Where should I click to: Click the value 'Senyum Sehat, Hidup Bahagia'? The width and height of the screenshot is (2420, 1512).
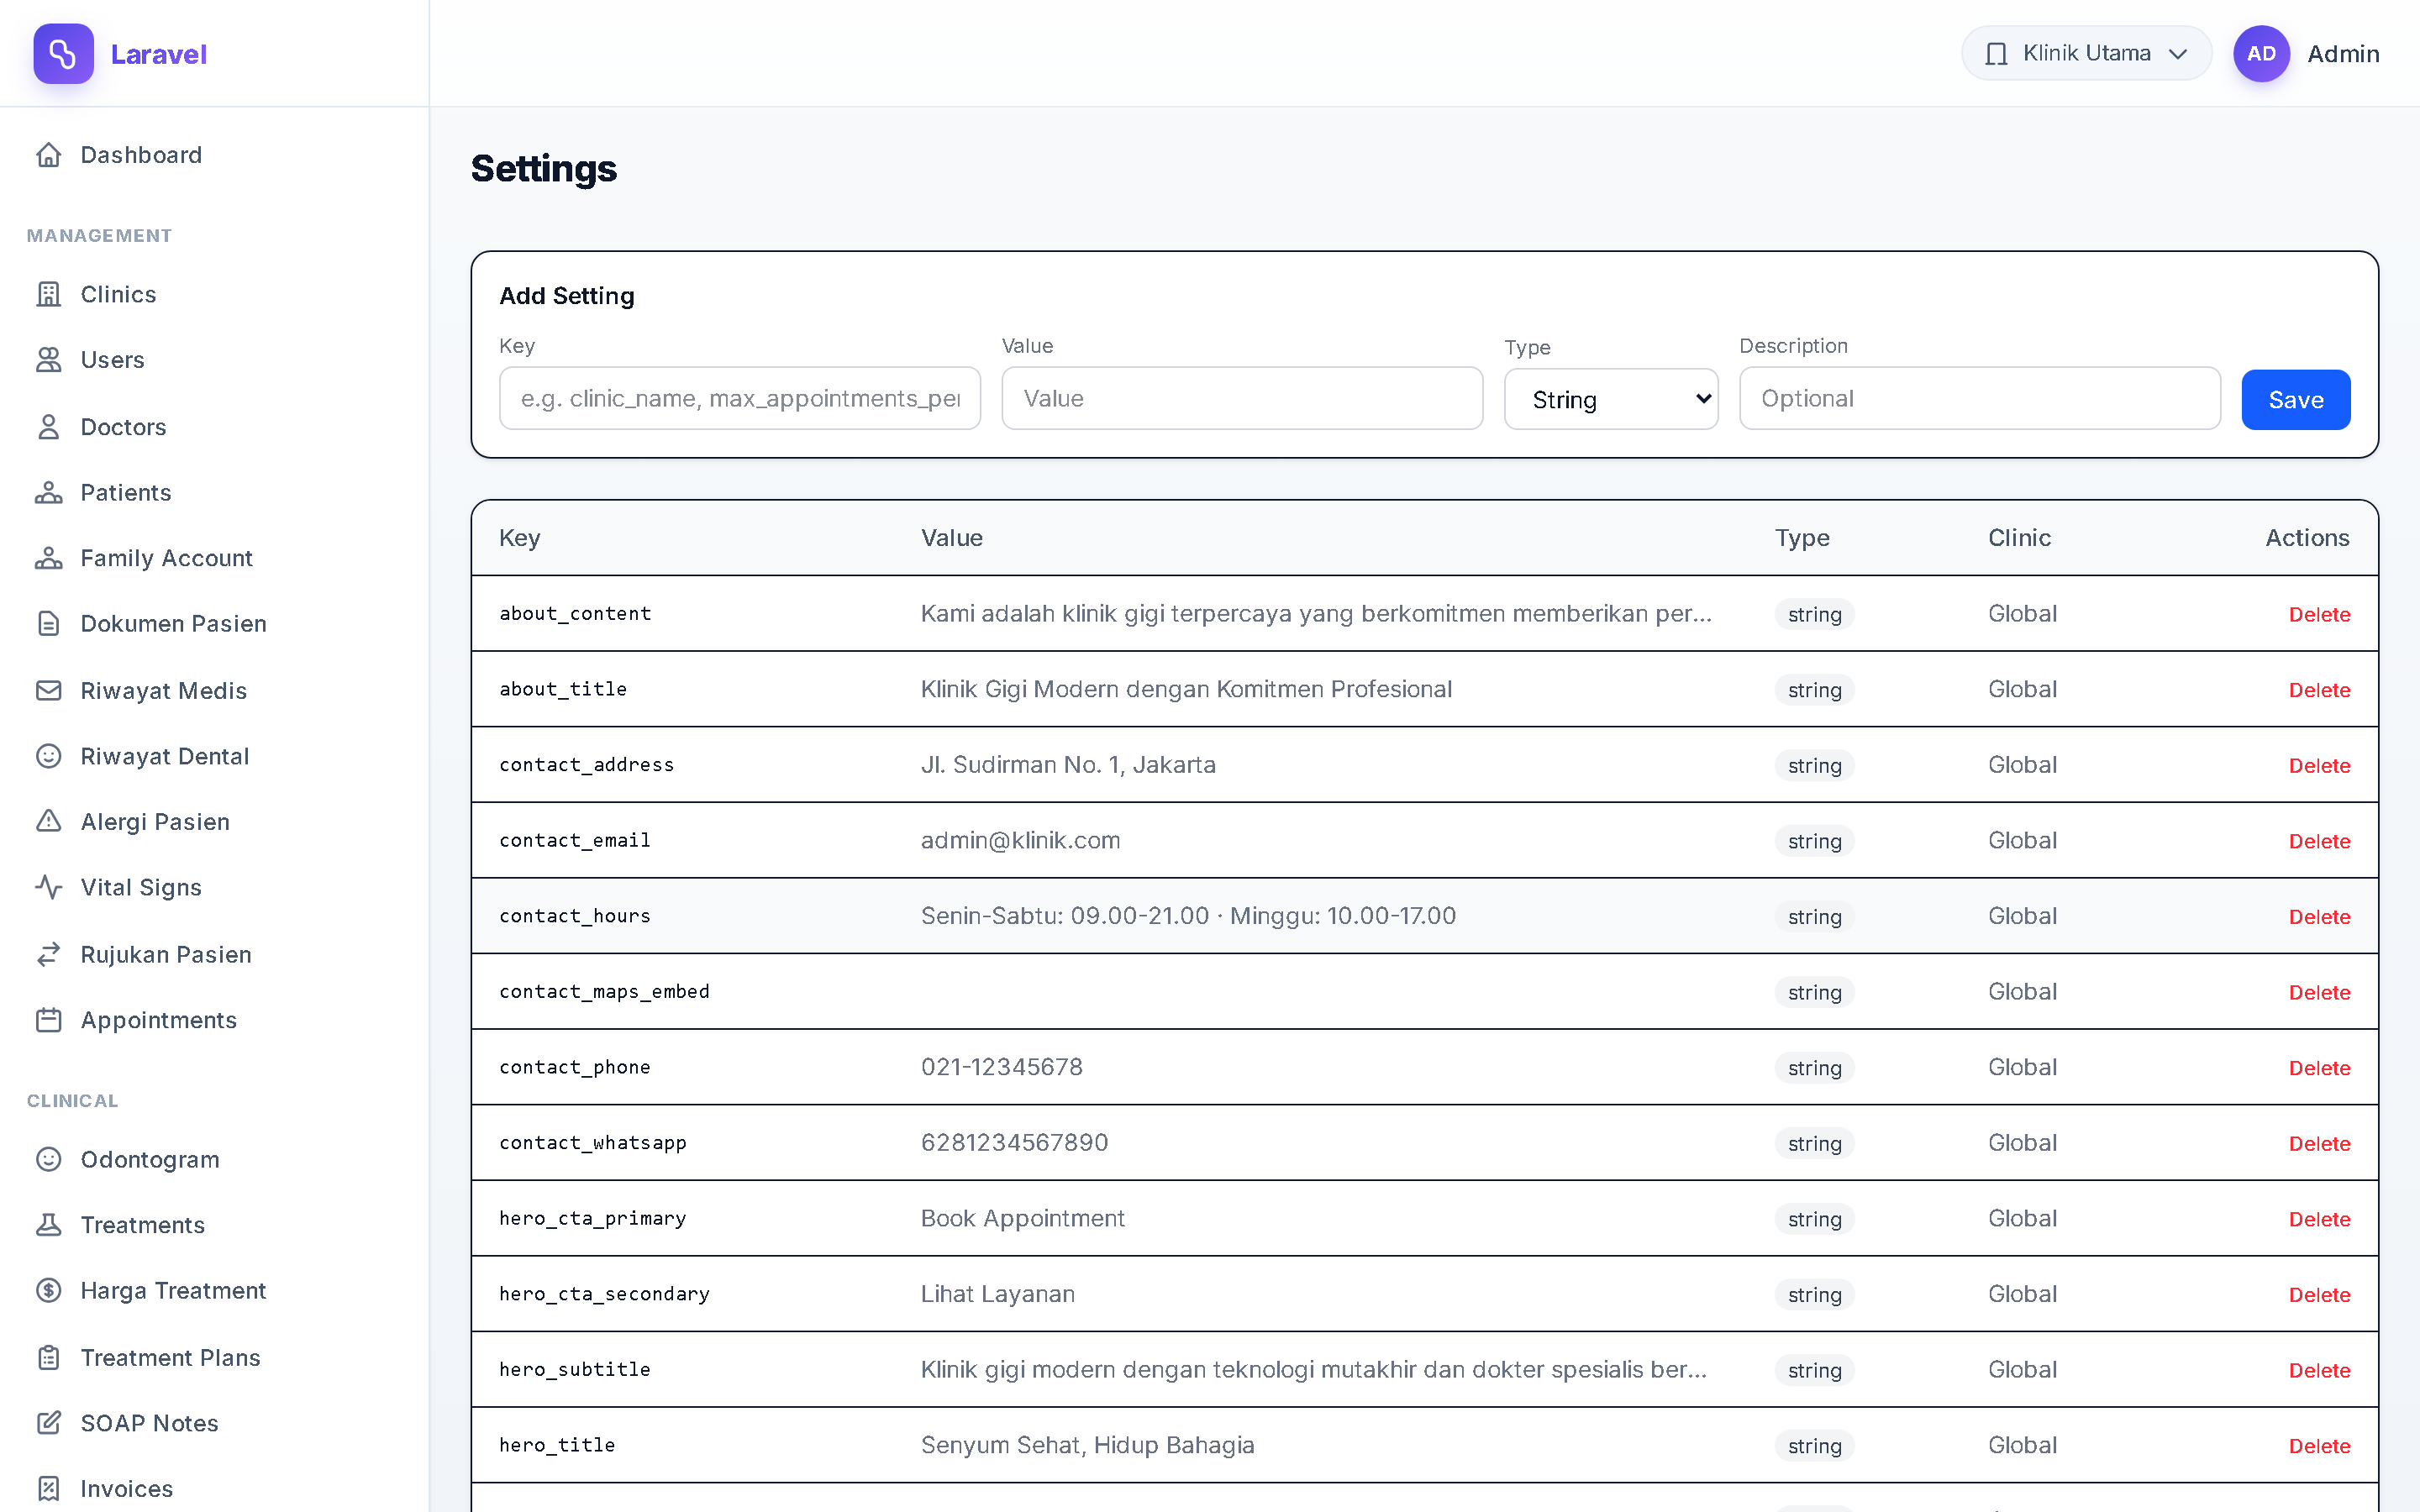1087,1446
